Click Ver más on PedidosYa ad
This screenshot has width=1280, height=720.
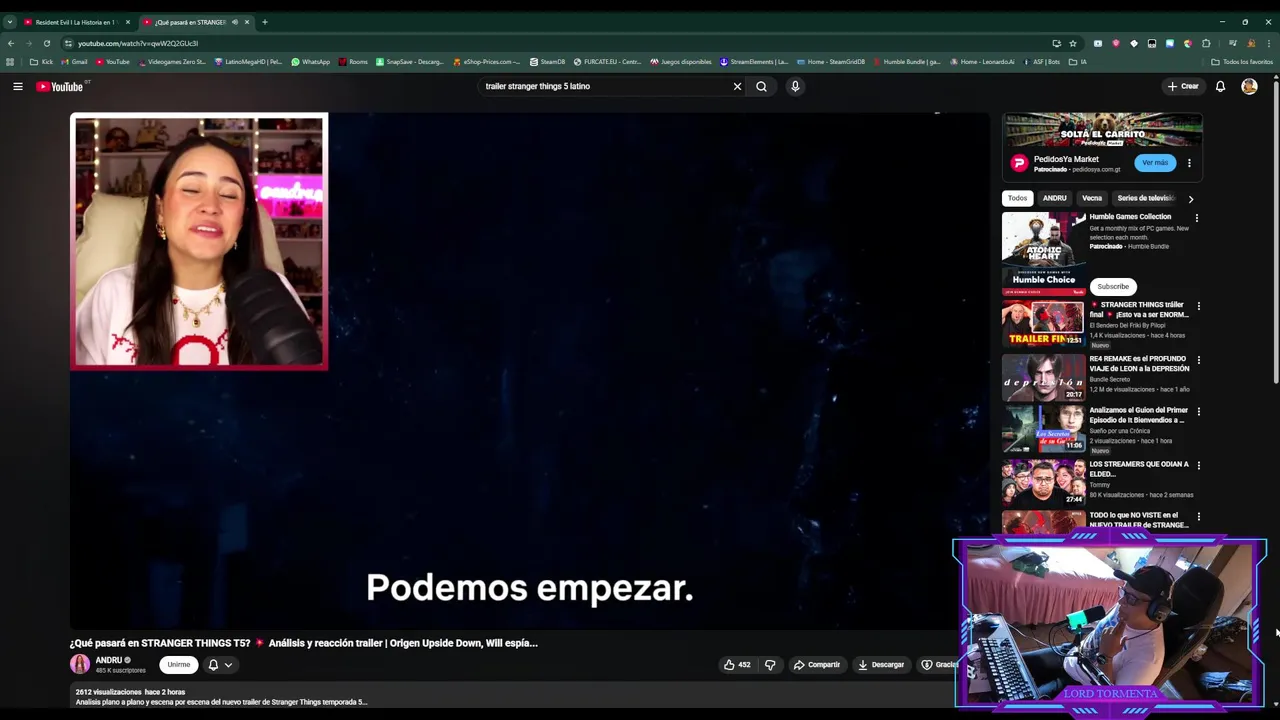[x=1155, y=163]
